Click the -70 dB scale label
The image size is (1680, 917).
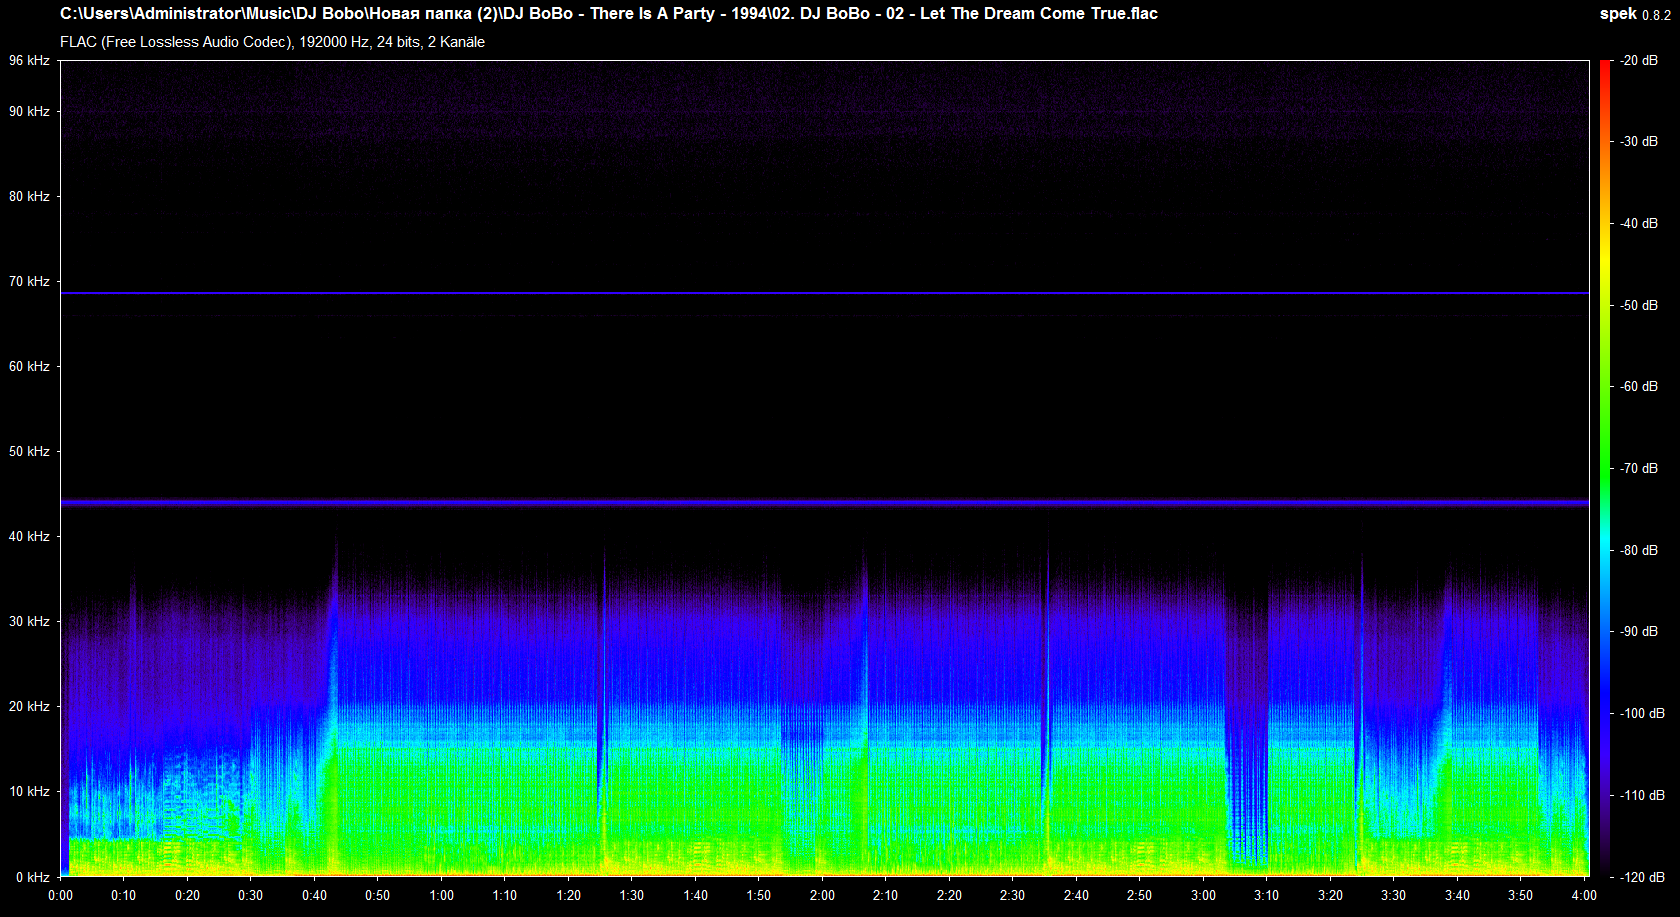[1639, 468]
